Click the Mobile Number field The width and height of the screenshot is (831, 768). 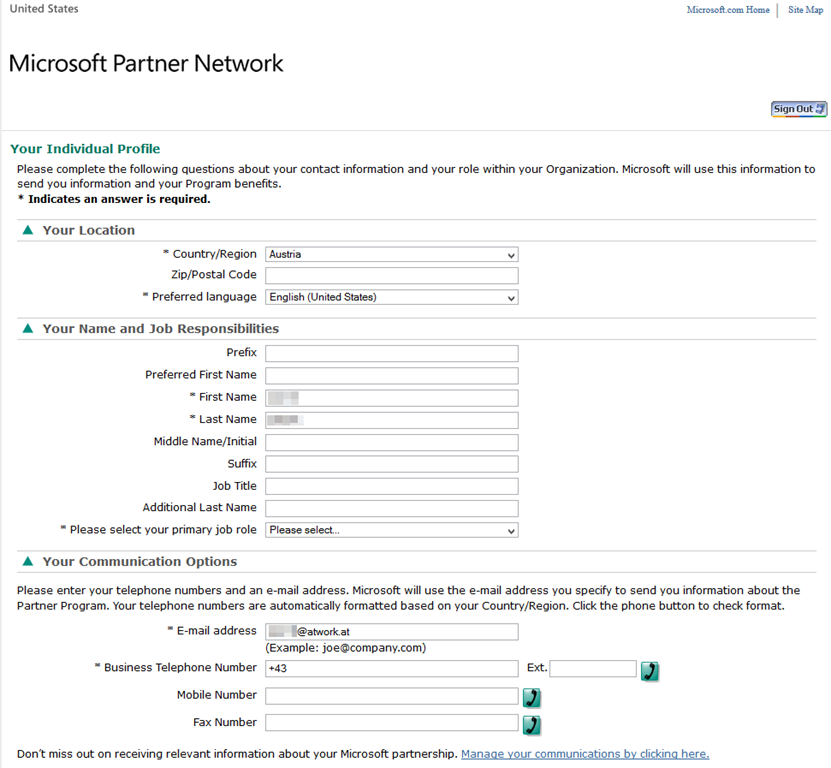(x=392, y=696)
